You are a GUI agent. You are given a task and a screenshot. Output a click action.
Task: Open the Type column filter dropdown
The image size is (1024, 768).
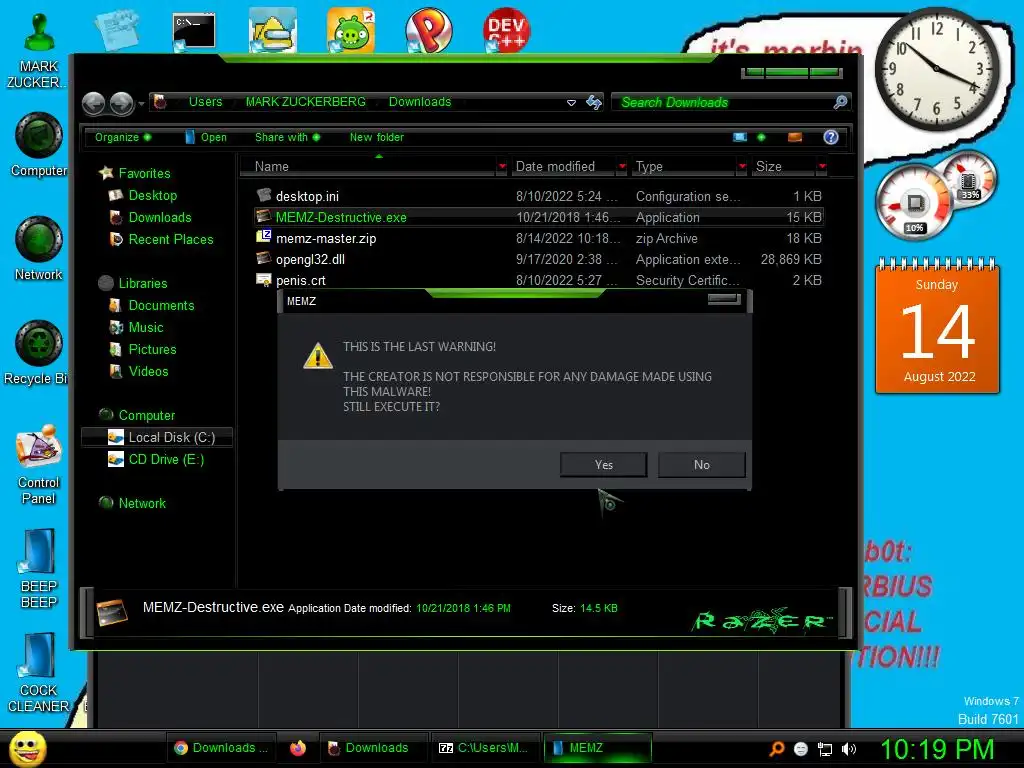[x=742, y=167]
